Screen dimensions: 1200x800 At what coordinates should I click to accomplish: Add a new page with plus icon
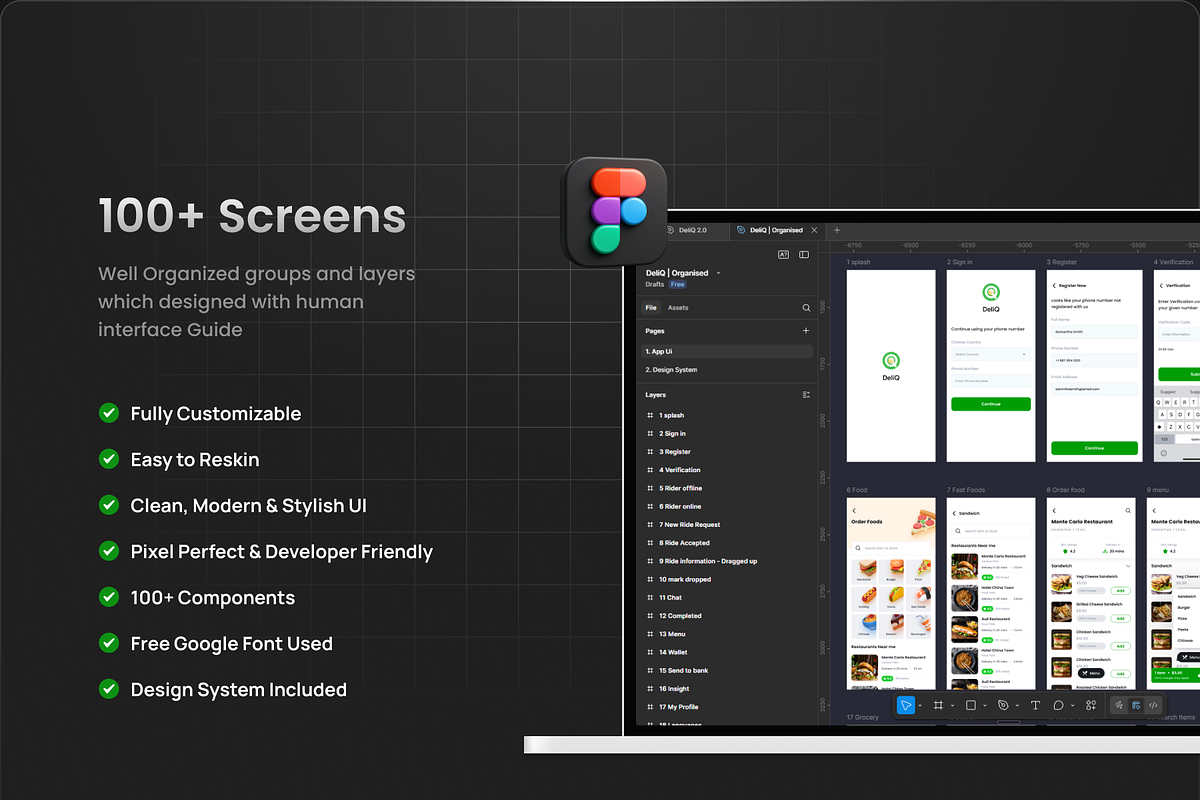point(806,331)
